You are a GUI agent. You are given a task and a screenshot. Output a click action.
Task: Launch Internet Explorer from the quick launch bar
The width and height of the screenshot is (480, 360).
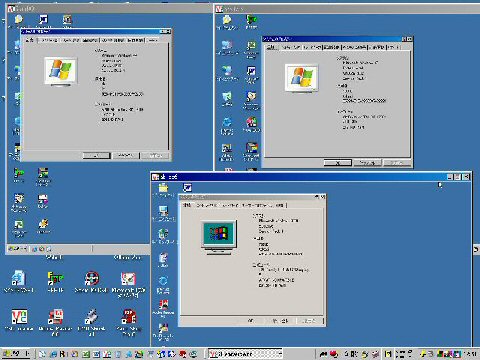coord(53,354)
